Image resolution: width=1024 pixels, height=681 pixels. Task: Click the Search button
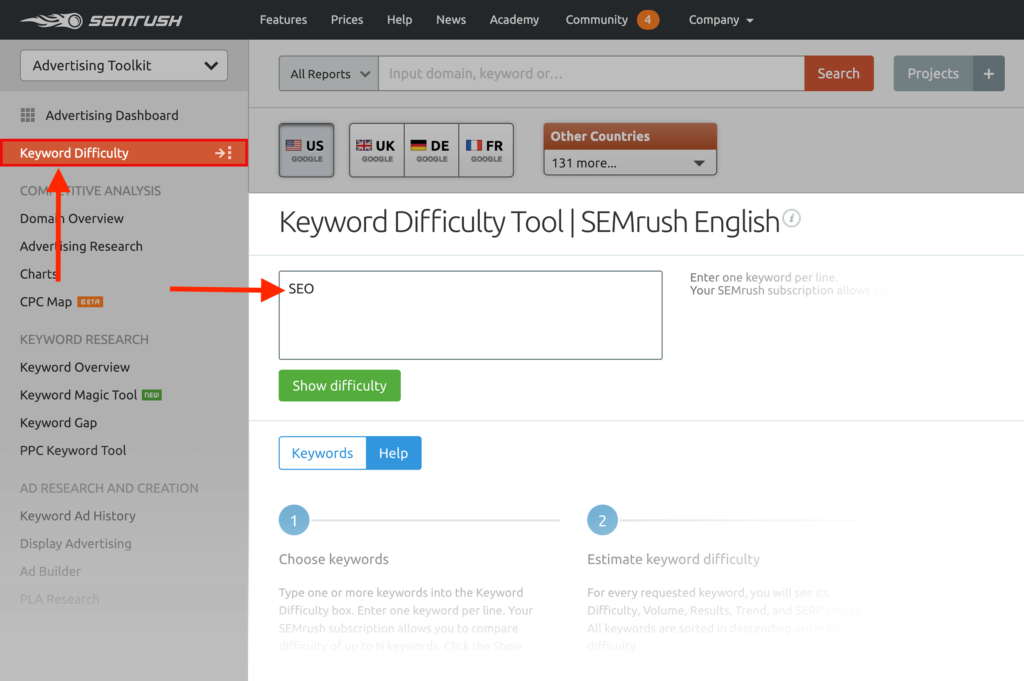point(838,73)
